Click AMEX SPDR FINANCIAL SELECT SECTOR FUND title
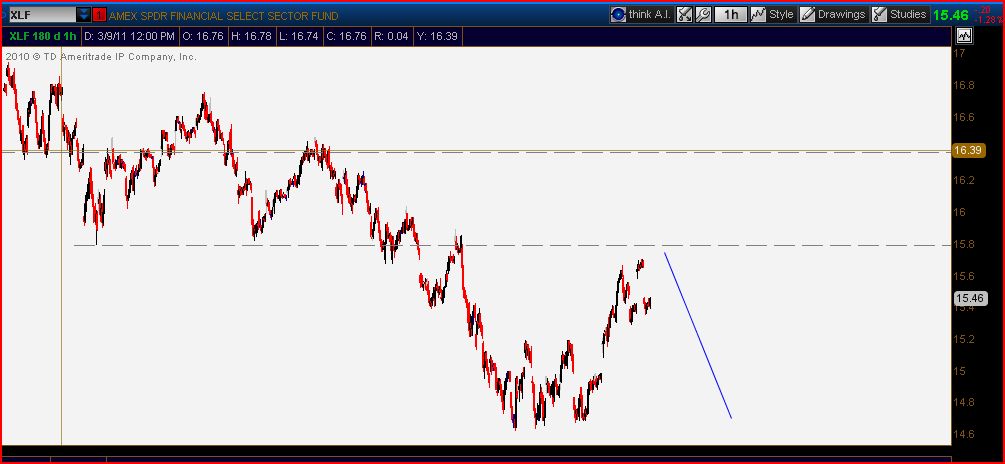Image resolution: width=1005 pixels, height=464 pixels. point(224,15)
